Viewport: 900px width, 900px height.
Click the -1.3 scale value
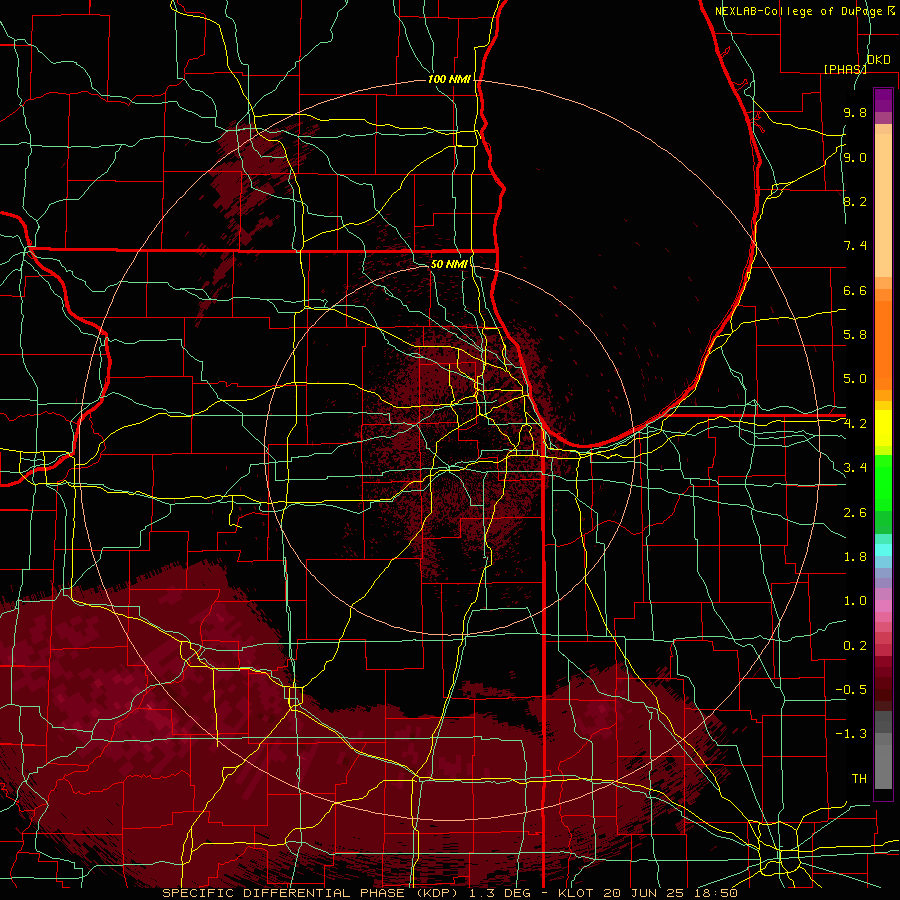(x=851, y=734)
